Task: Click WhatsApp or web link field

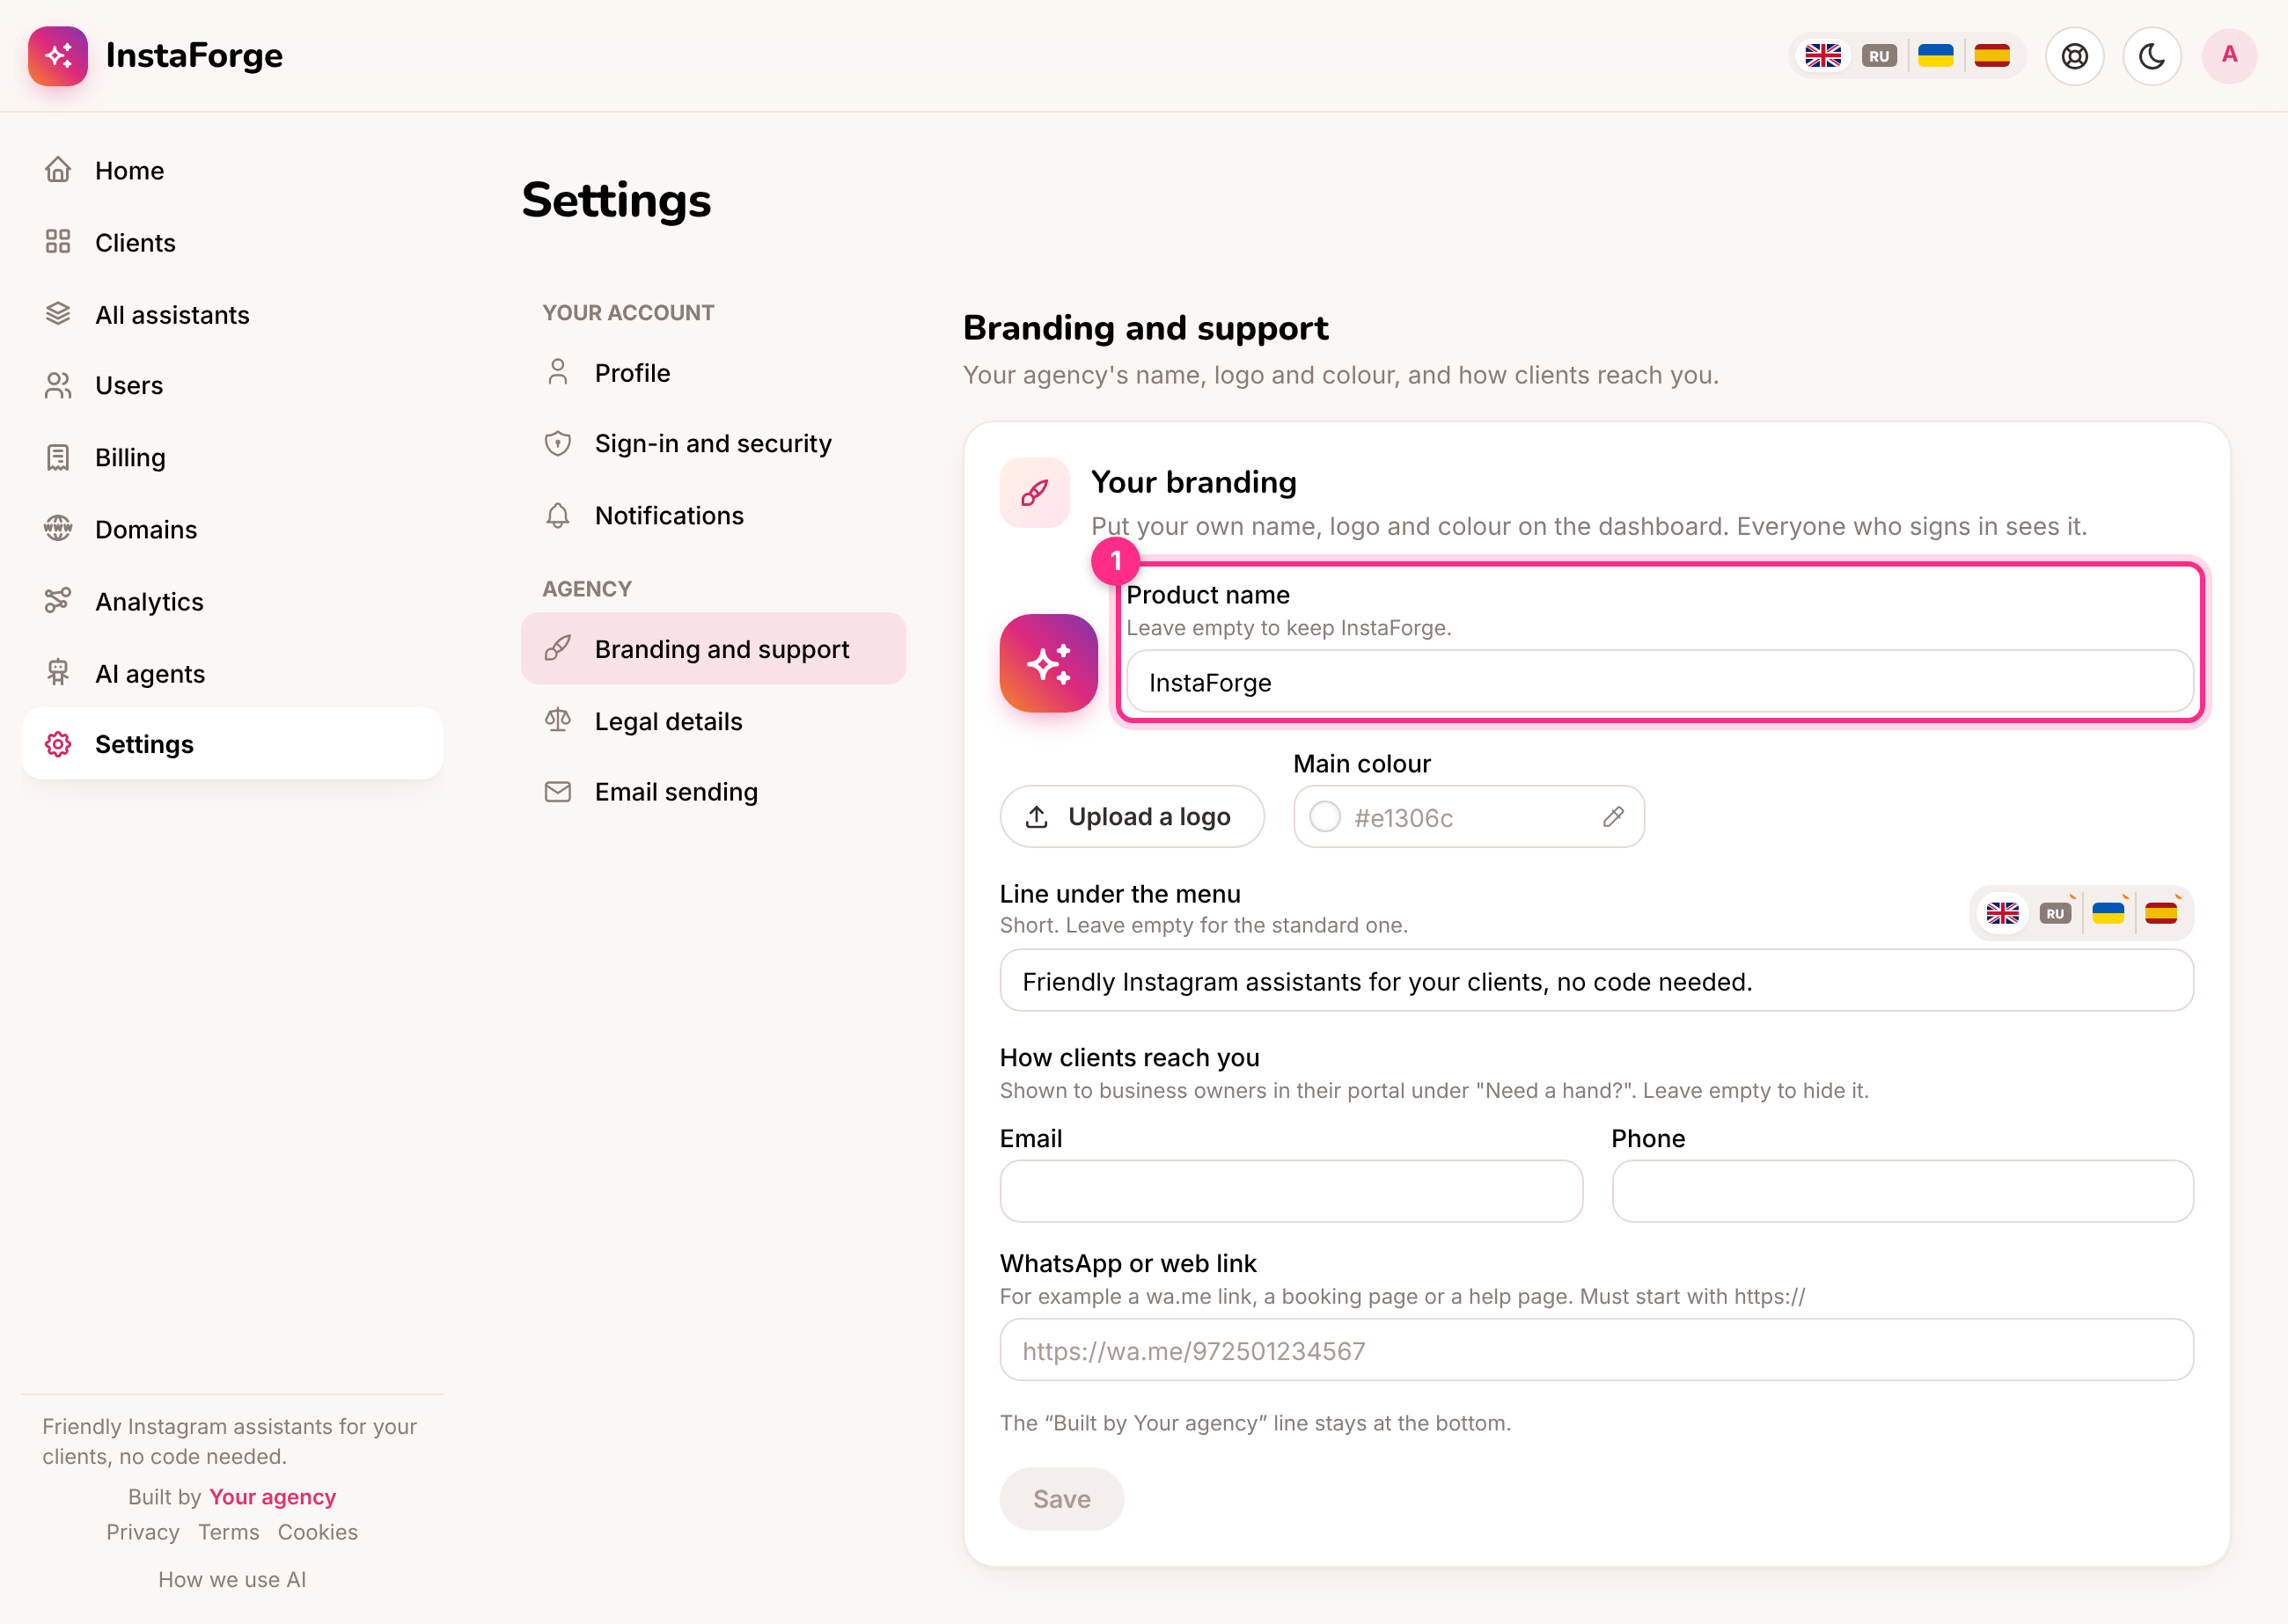Action: point(1597,1351)
